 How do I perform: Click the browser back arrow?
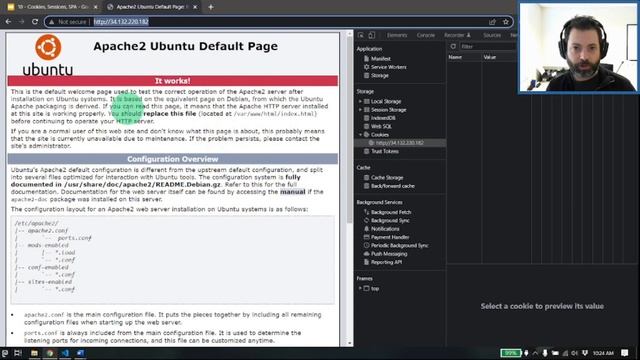[8, 22]
